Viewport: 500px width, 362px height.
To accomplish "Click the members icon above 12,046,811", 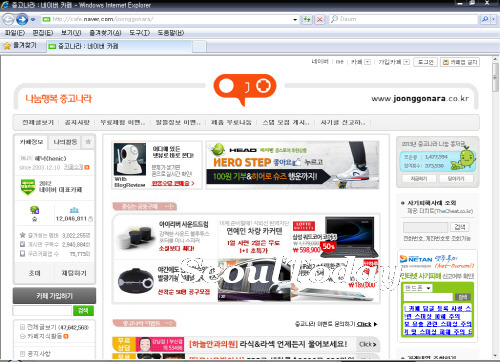I will pyautogui.click(x=74, y=210).
